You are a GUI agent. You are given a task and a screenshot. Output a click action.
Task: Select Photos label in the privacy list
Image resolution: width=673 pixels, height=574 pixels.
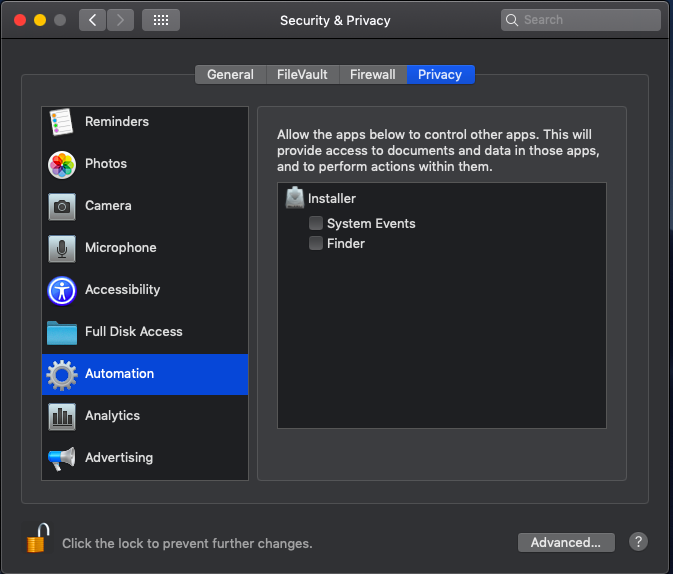click(x=106, y=164)
